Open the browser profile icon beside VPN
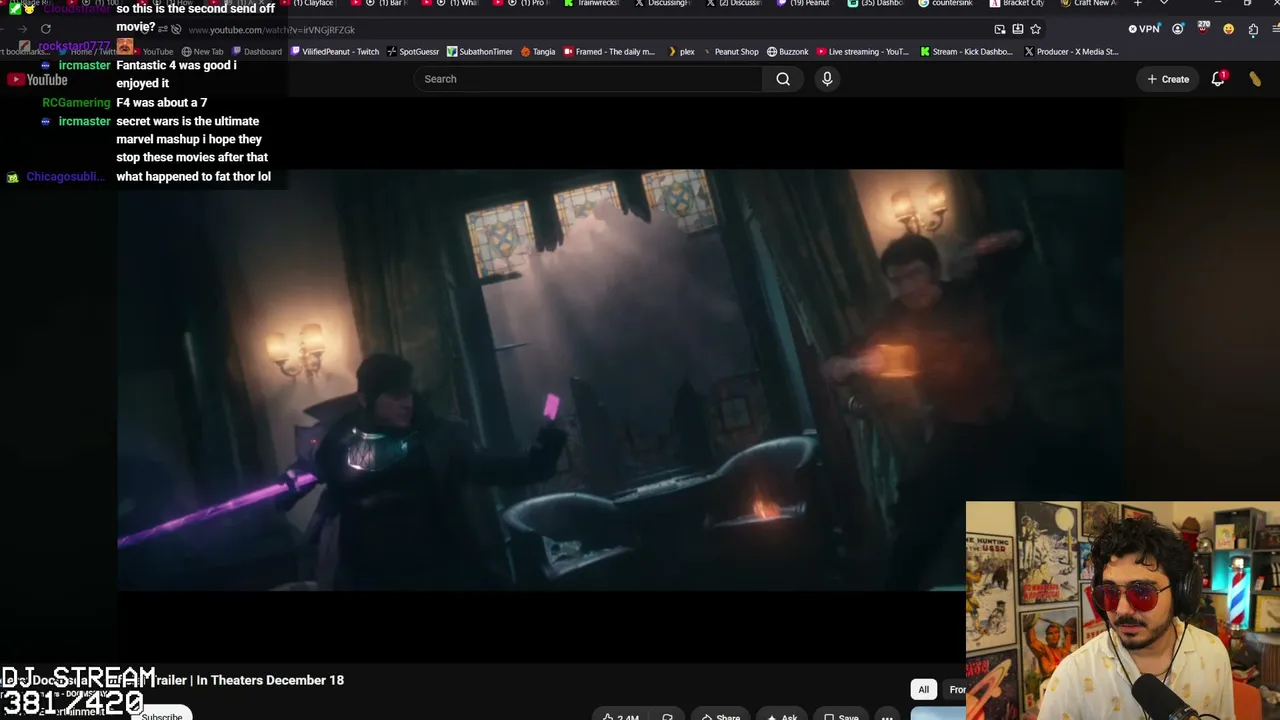Image resolution: width=1280 pixels, height=720 pixels. tap(1178, 29)
